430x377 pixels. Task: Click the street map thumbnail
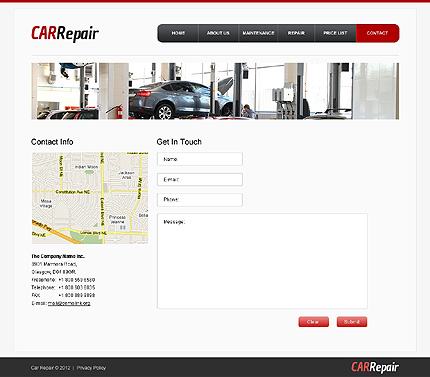[x=90, y=198]
